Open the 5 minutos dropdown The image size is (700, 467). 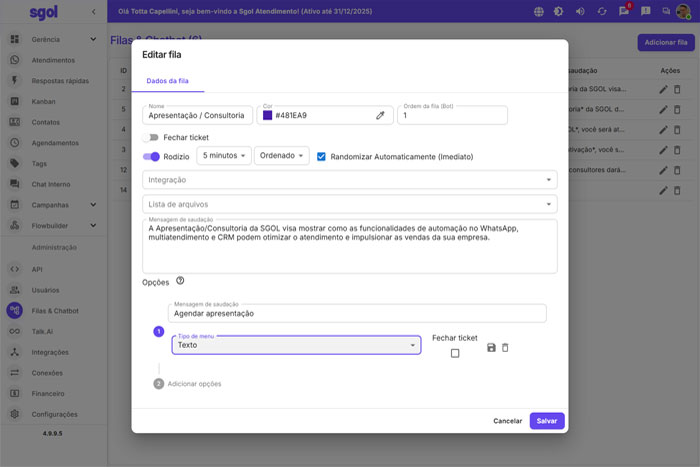click(x=224, y=156)
